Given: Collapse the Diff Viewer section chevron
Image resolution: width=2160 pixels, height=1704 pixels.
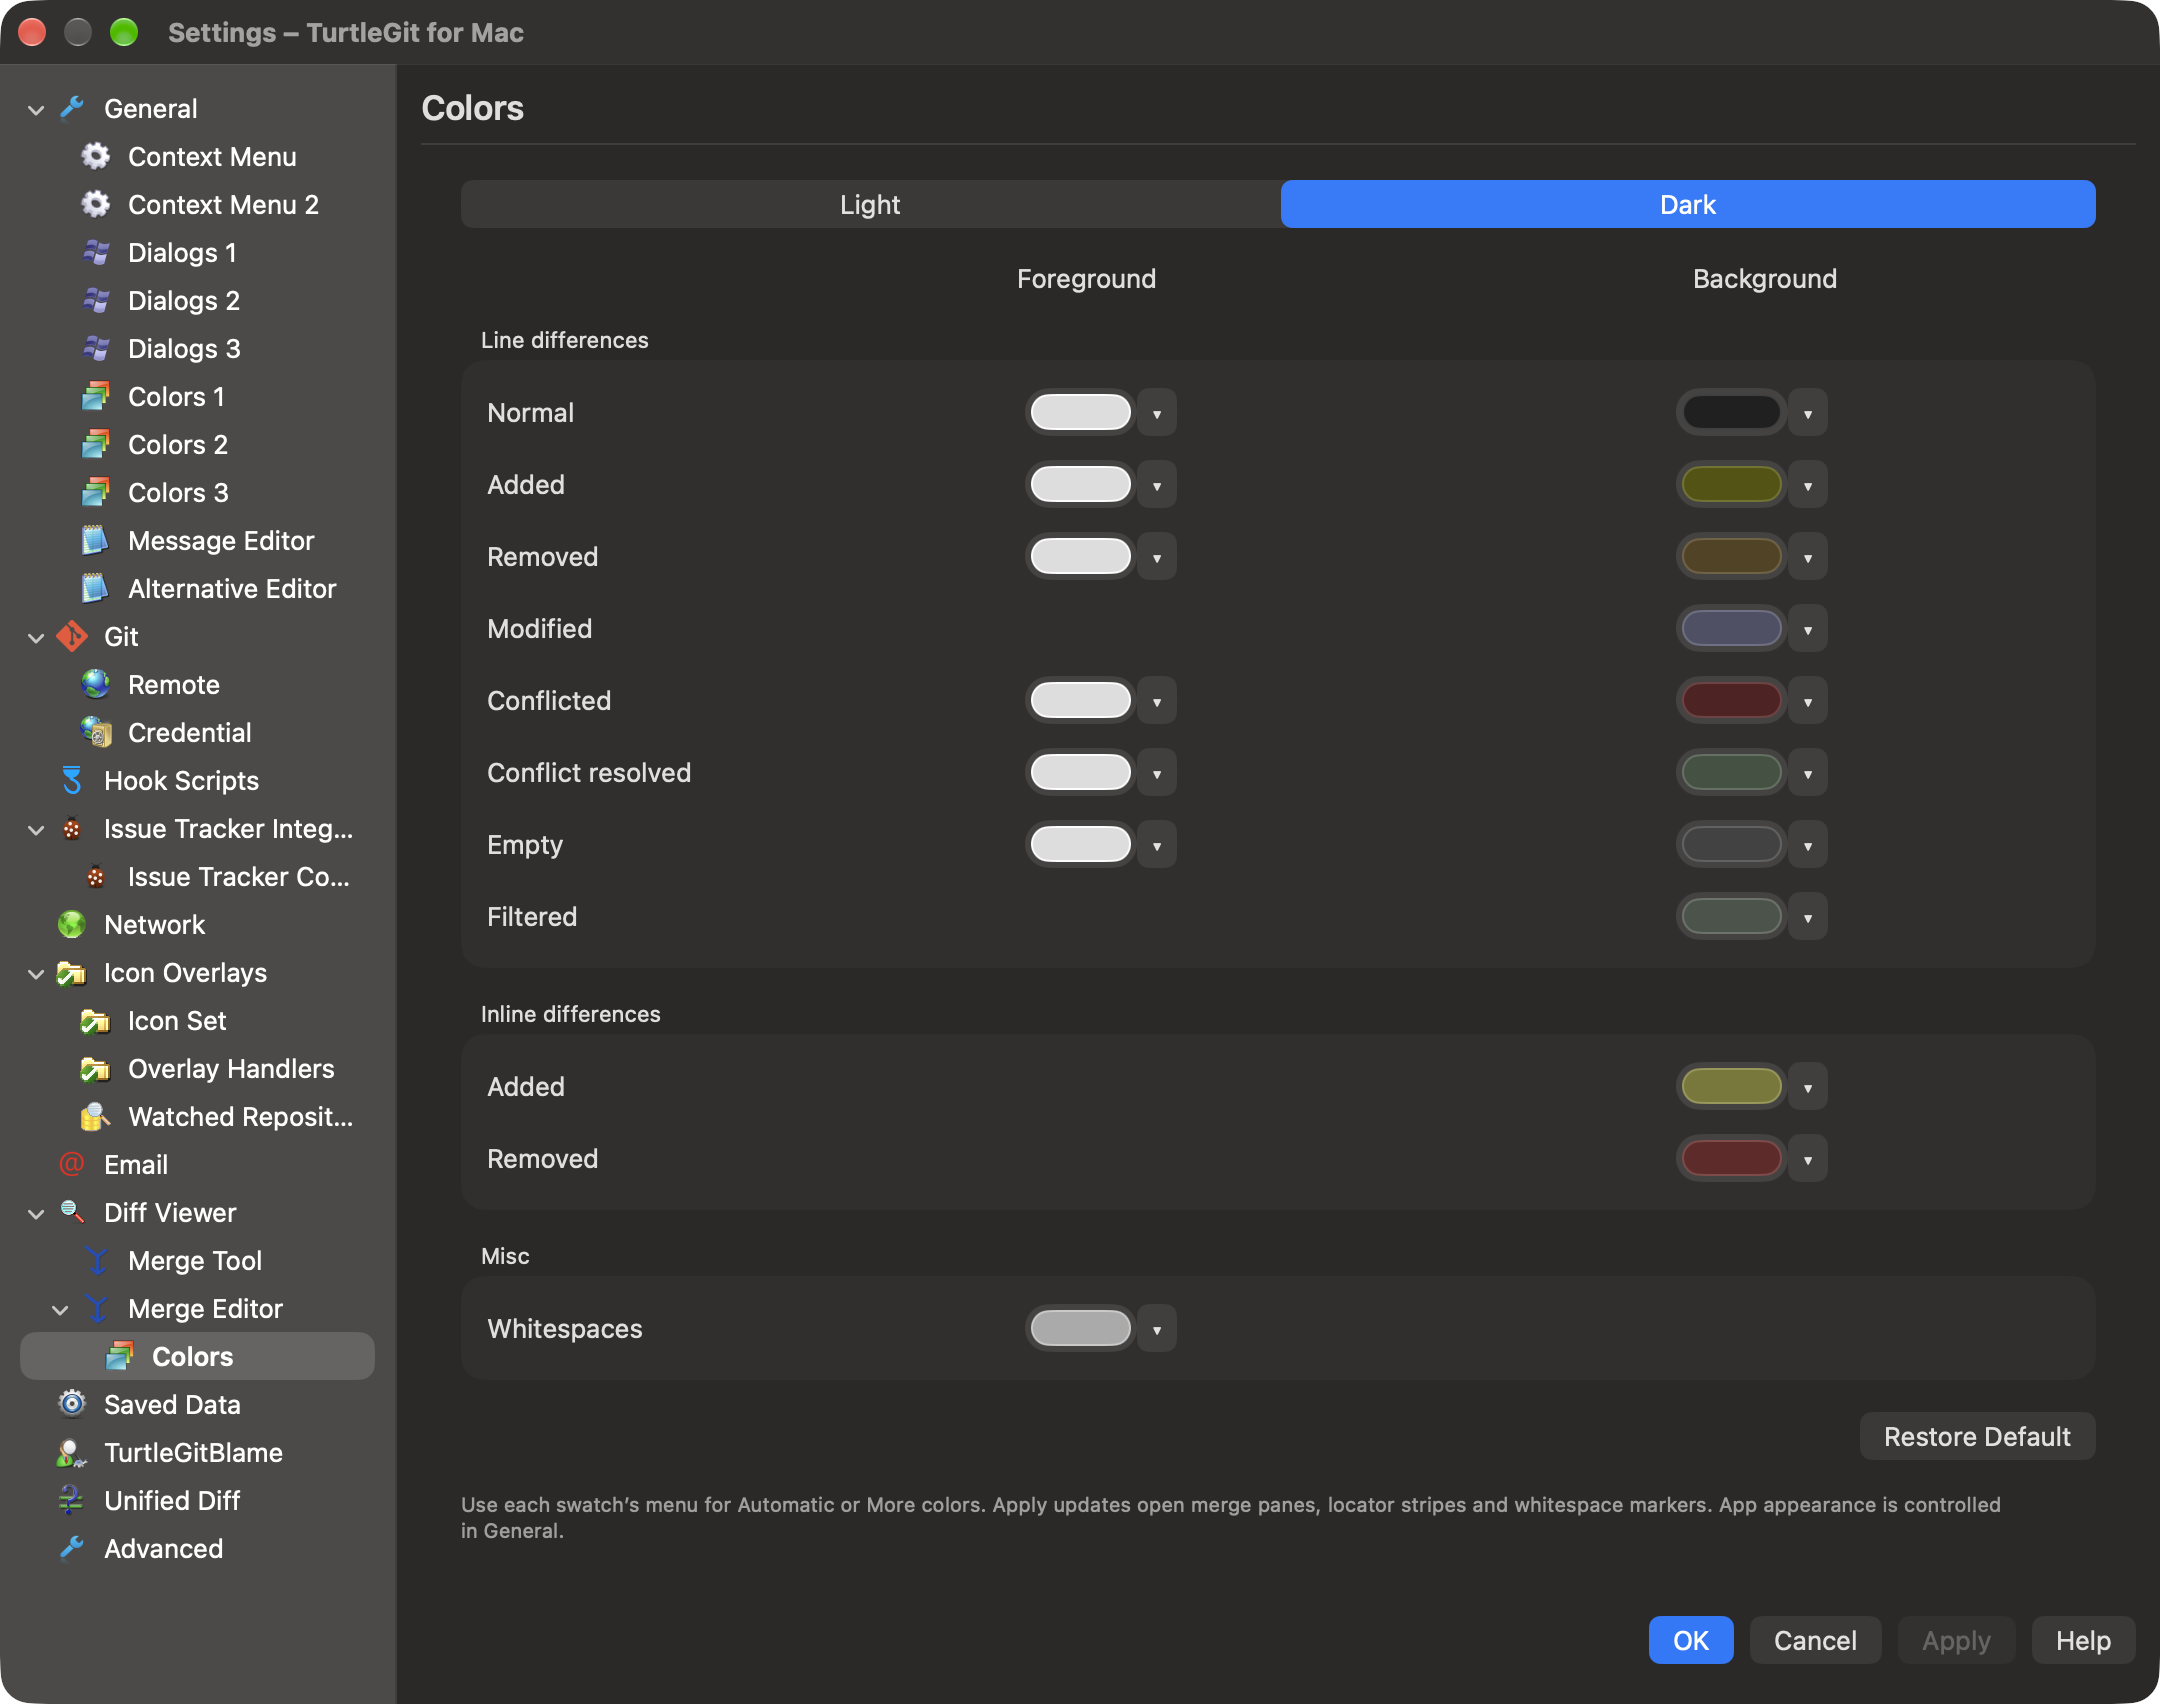Looking at the screenshot, I should [36, 1213].
